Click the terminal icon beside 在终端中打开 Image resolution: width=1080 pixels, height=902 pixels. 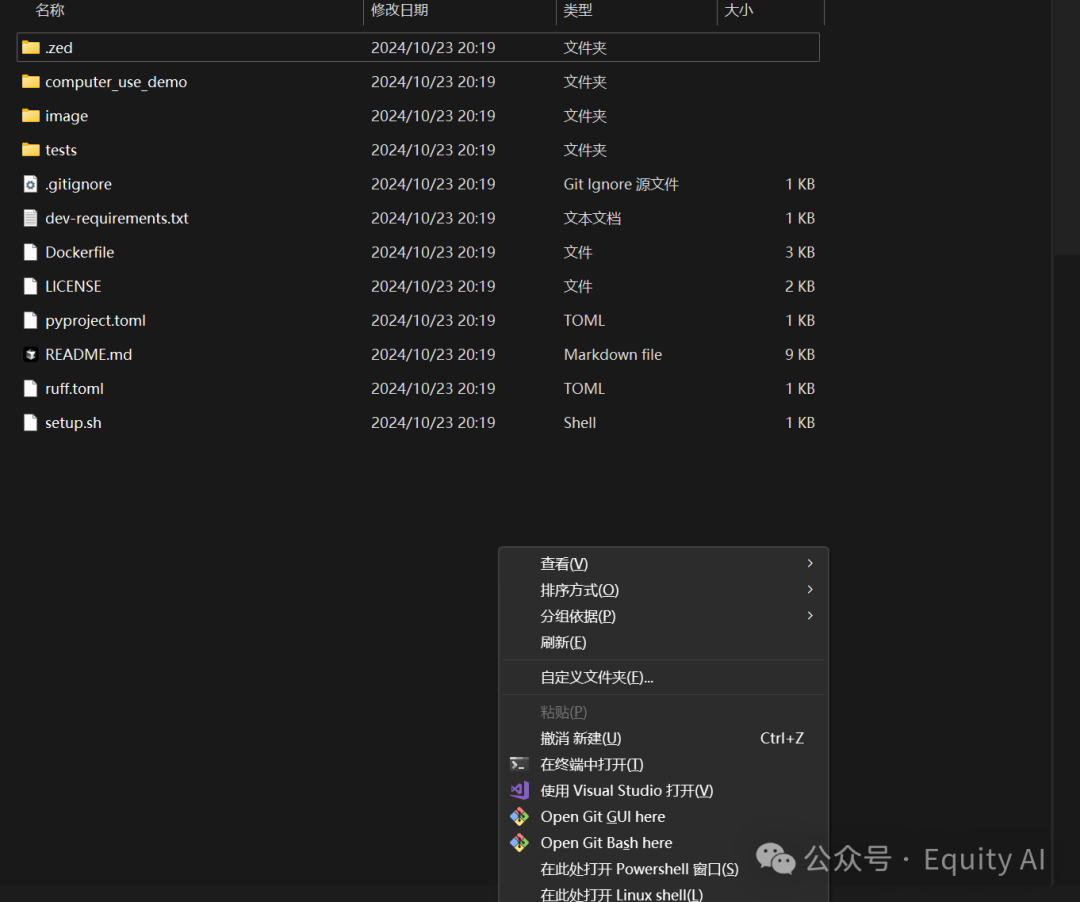[519, 764]
